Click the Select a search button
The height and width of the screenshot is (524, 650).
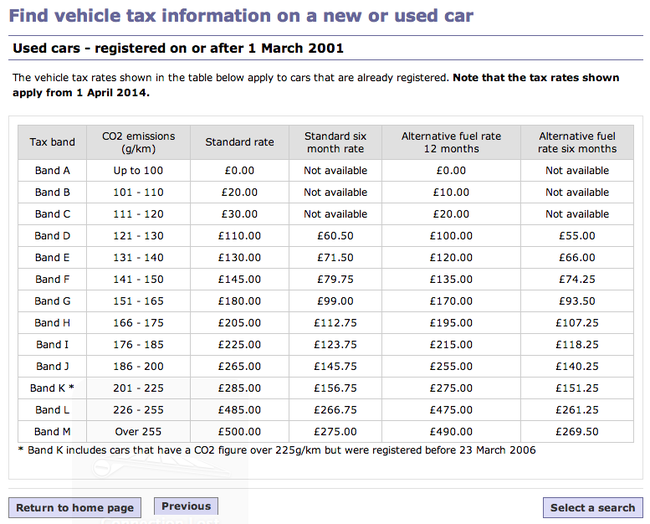pyautogui.click(x=592, y=507)
